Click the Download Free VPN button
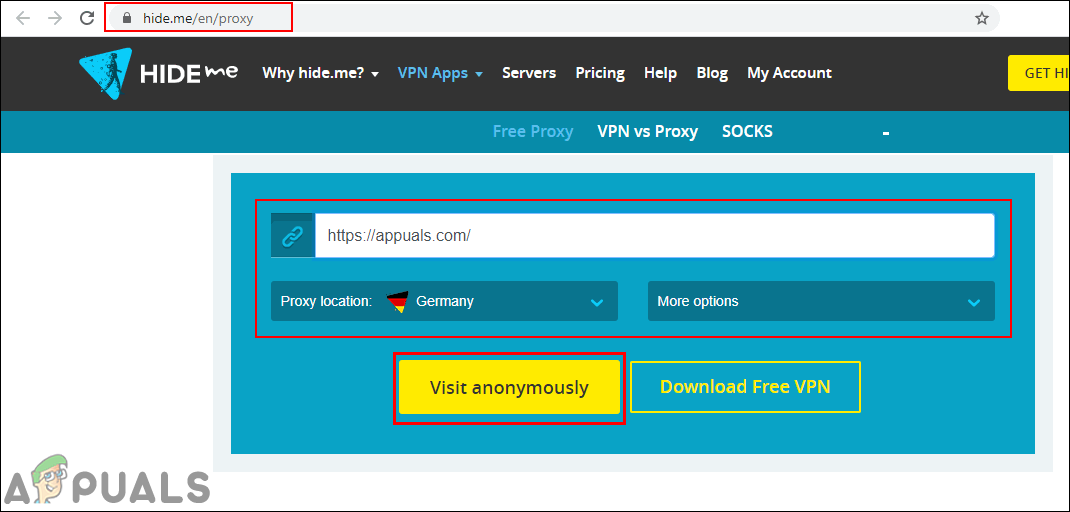This screenshot has height=512, width=1070. (745, 387)
